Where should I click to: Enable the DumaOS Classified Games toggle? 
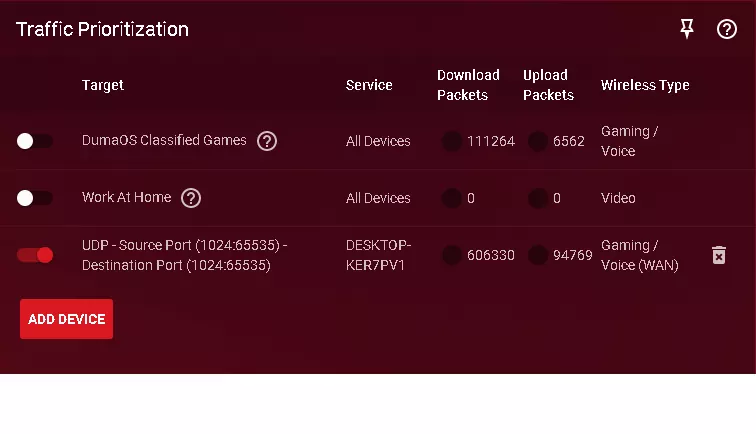[35, 141]
